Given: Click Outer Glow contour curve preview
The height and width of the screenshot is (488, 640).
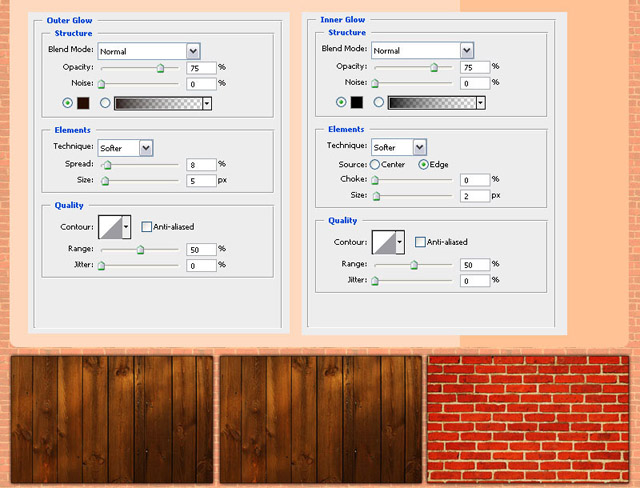Looking at the screenshot, I should (x=110, y=227).
